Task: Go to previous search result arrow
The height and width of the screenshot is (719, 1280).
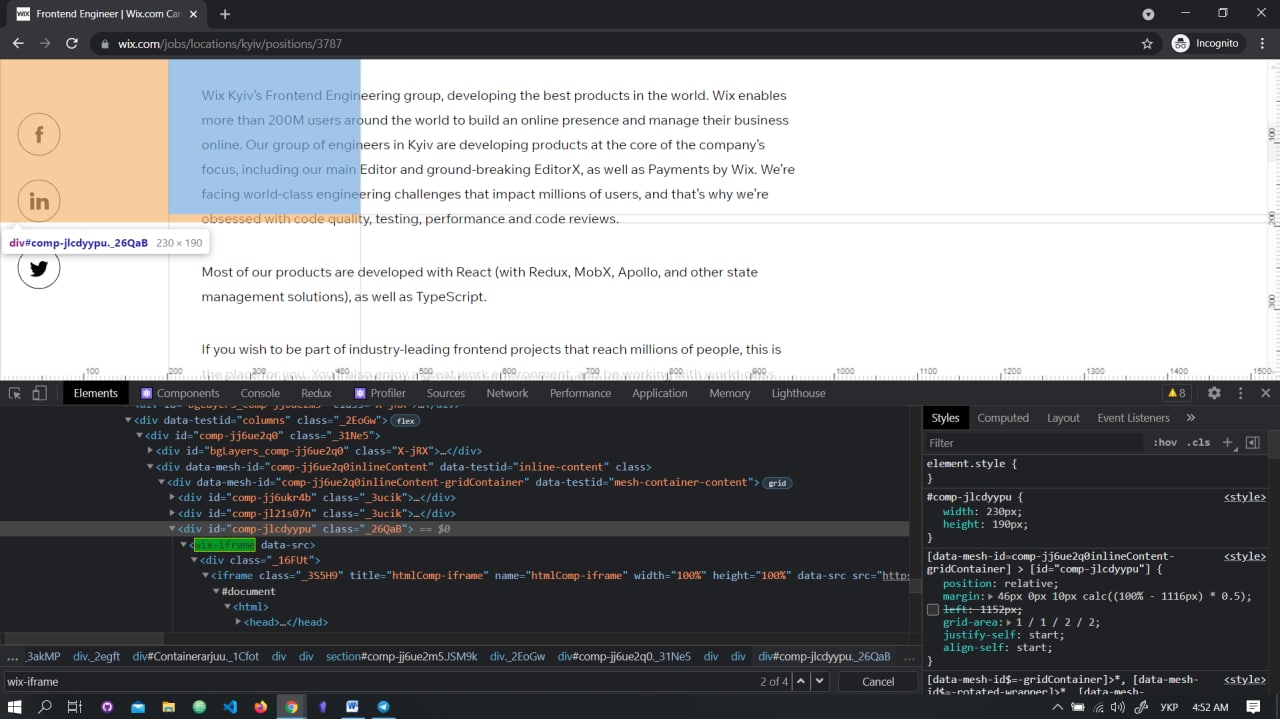Action: 801,681
